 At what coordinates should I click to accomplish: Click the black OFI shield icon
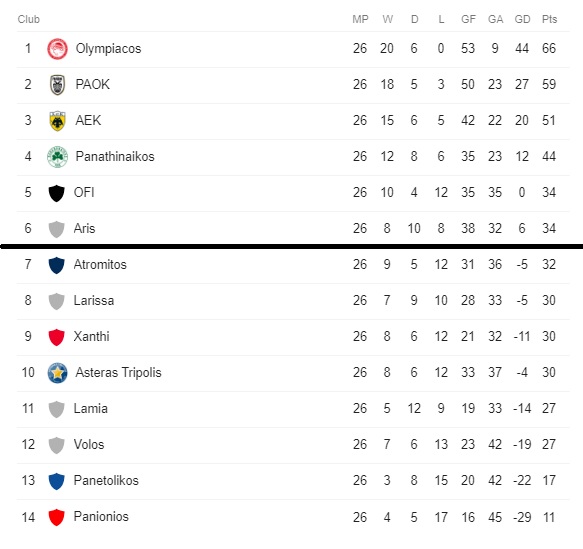(57, 193)
